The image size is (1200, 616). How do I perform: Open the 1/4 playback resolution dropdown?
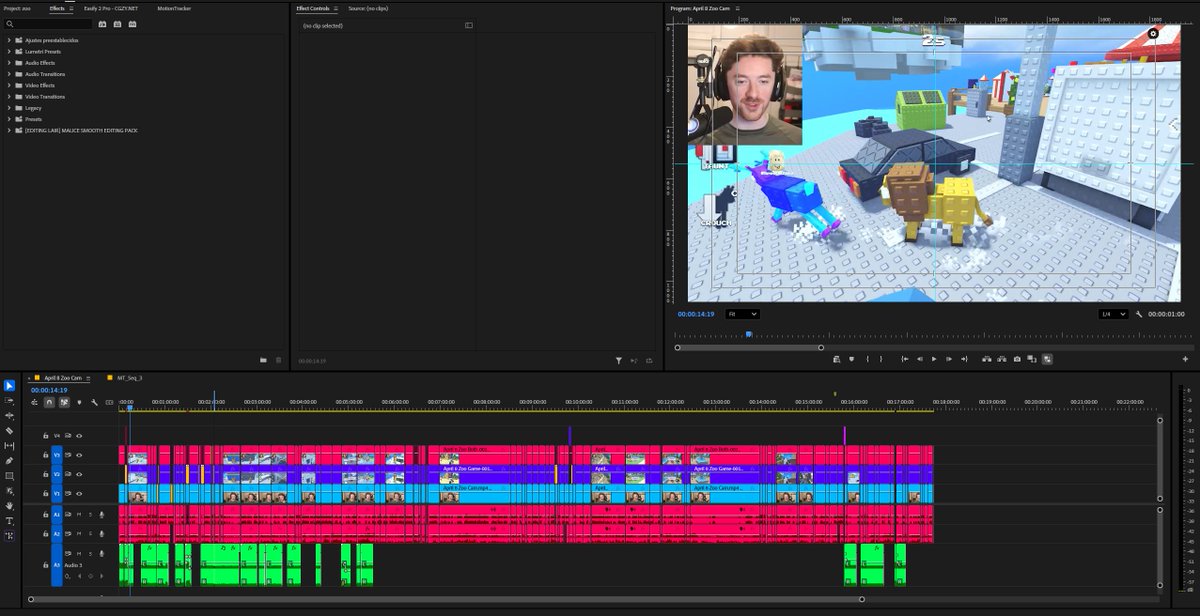1113,313
